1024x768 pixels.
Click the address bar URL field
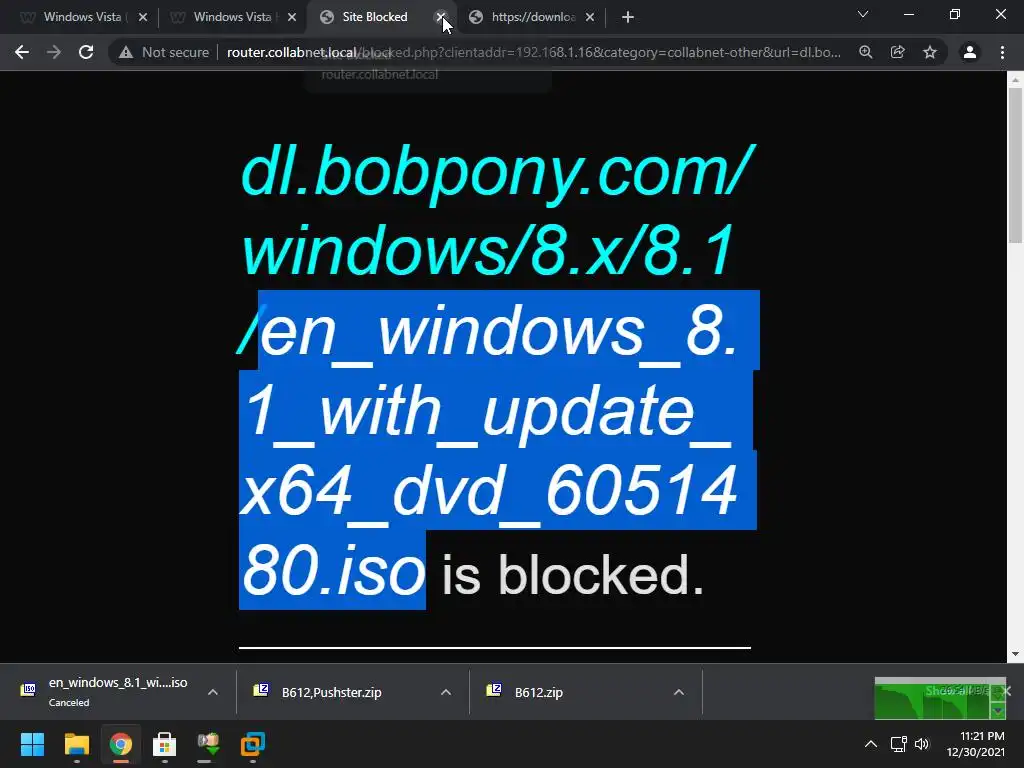(x=534, y=52)
